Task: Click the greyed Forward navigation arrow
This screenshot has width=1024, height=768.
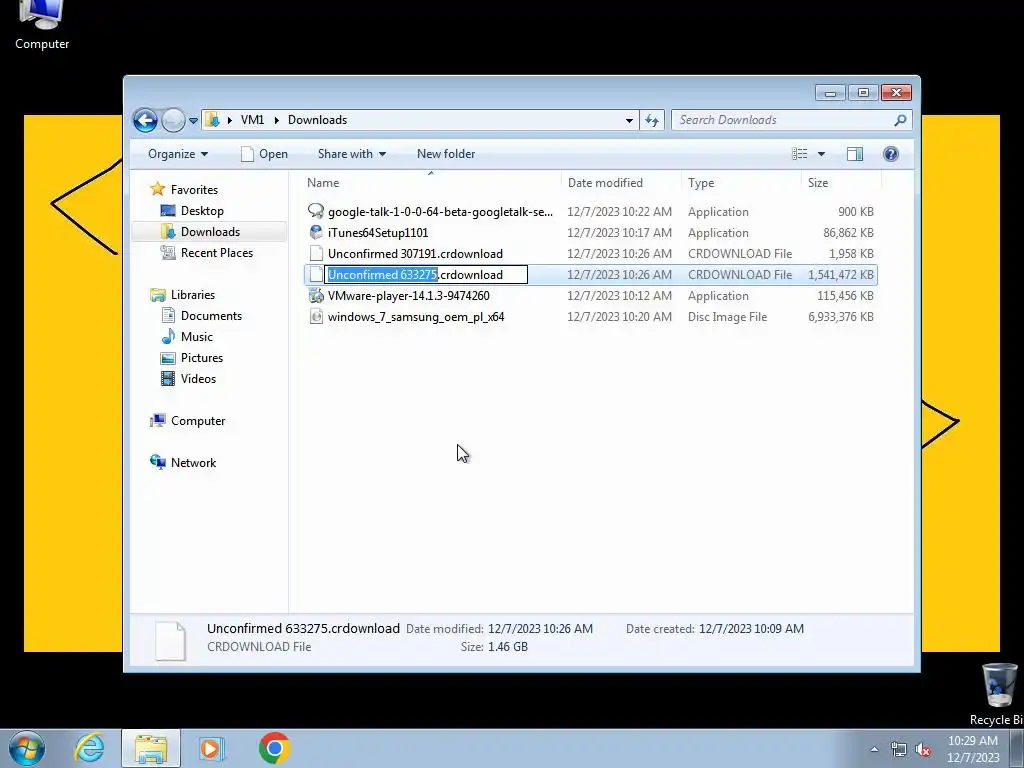Action: coord(173,120)
